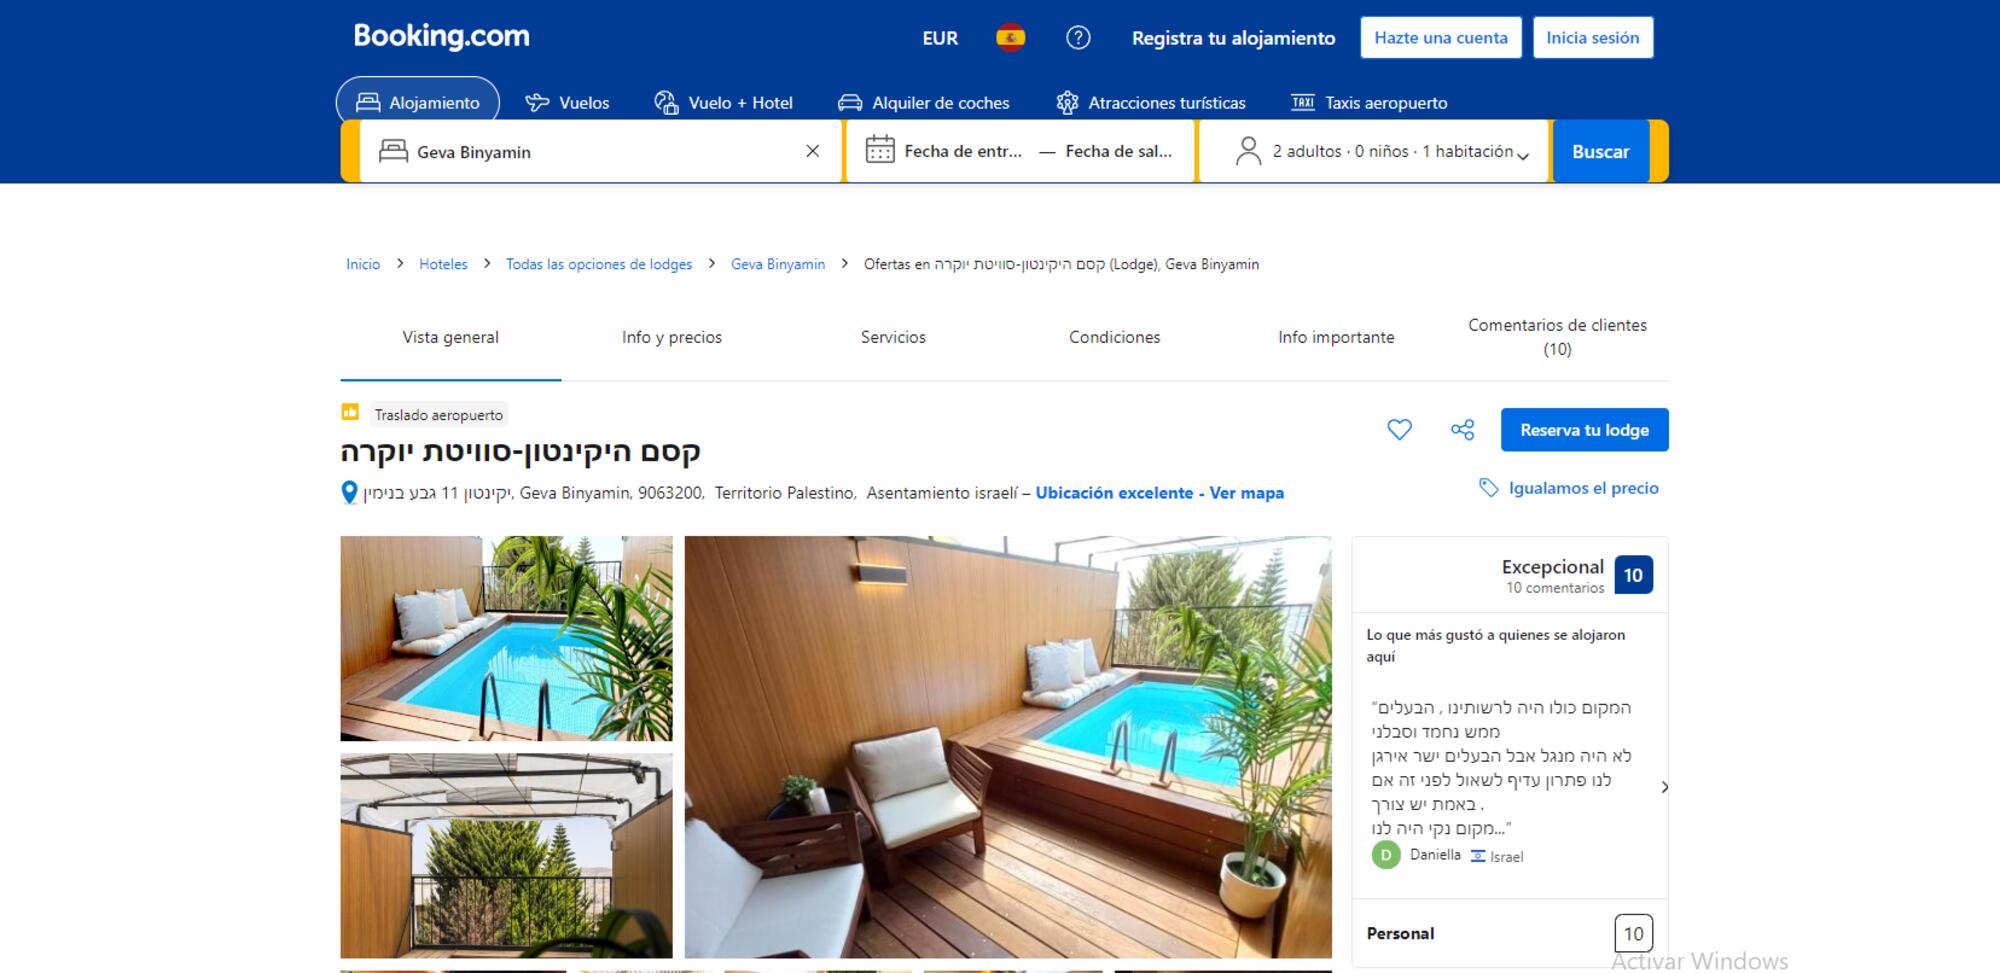Open help via question mark icon
Viewport: 2000px width, 973px height.
point(1078,38)
